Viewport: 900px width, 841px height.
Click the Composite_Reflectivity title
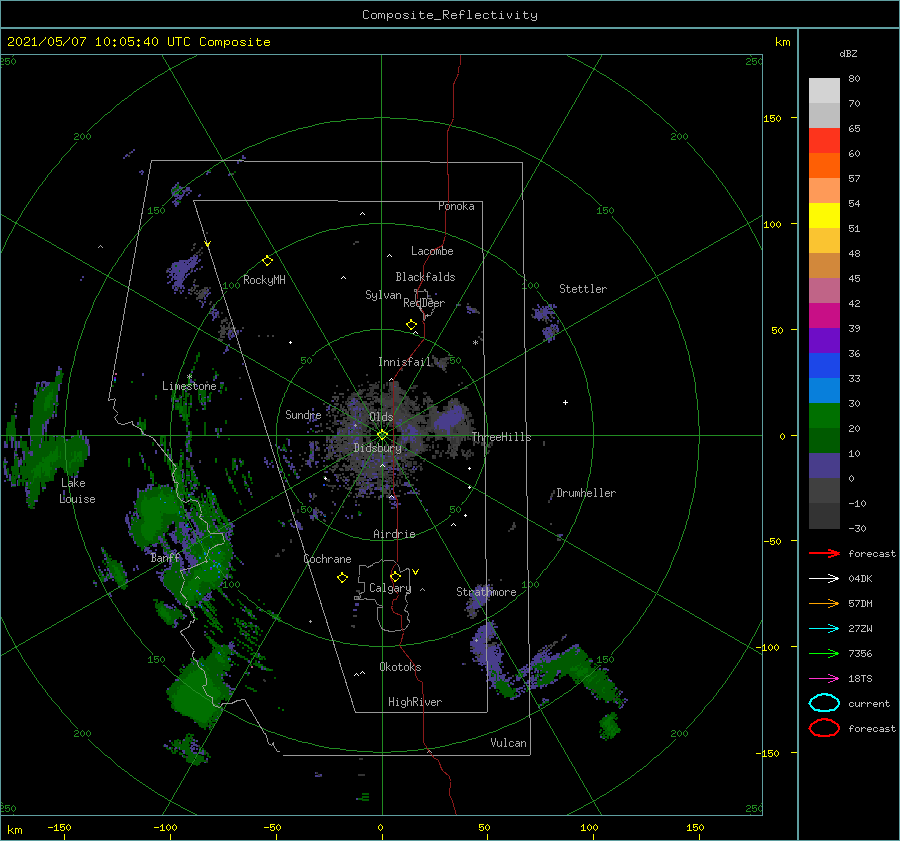(450, 15)
